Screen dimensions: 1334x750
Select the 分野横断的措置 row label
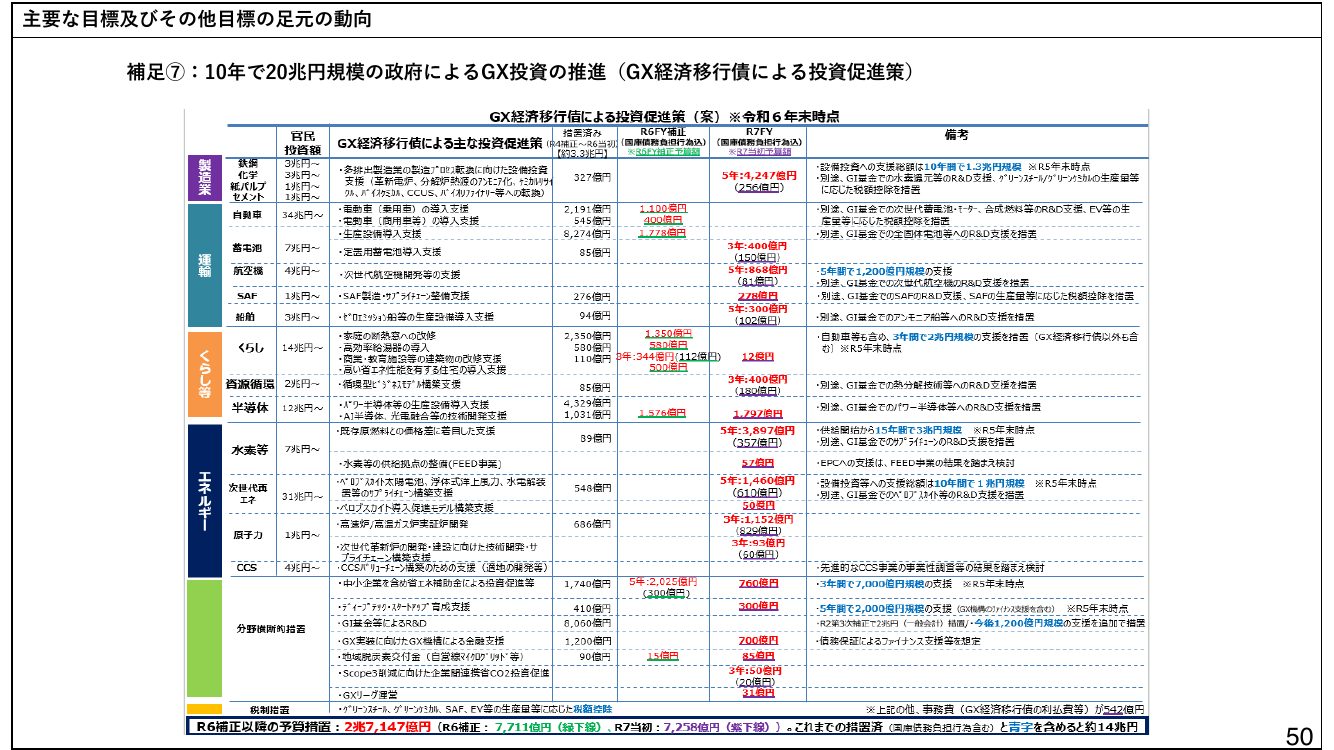coord(270,628)
